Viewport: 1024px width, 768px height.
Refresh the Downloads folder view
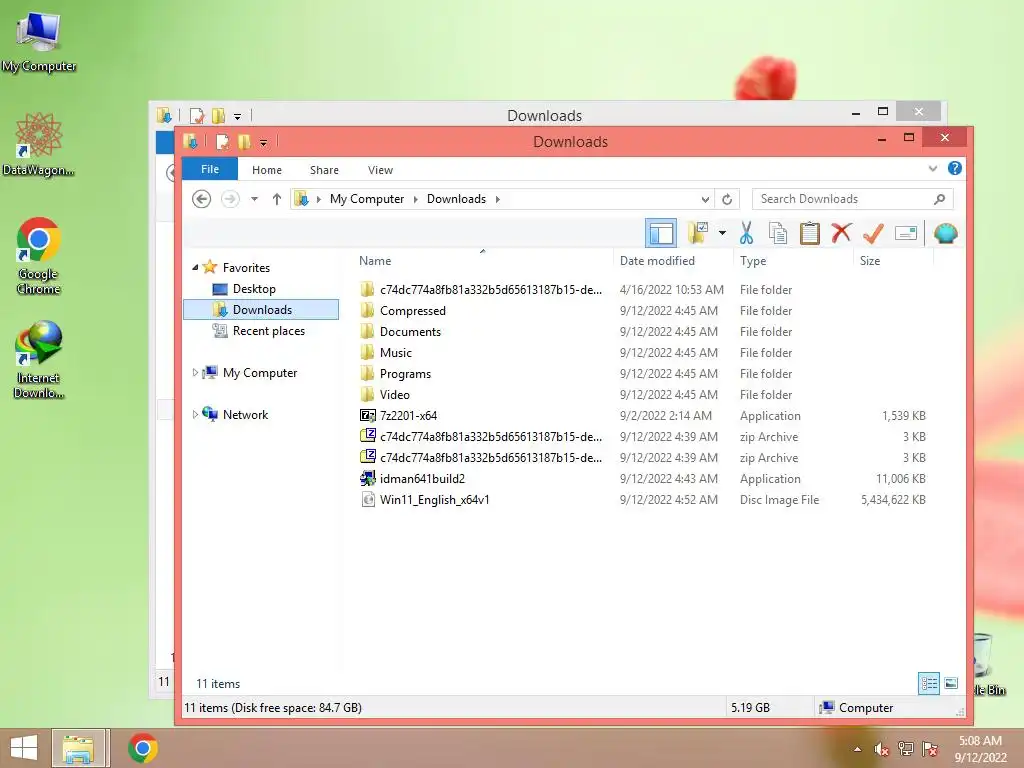(x=727, y=199)
